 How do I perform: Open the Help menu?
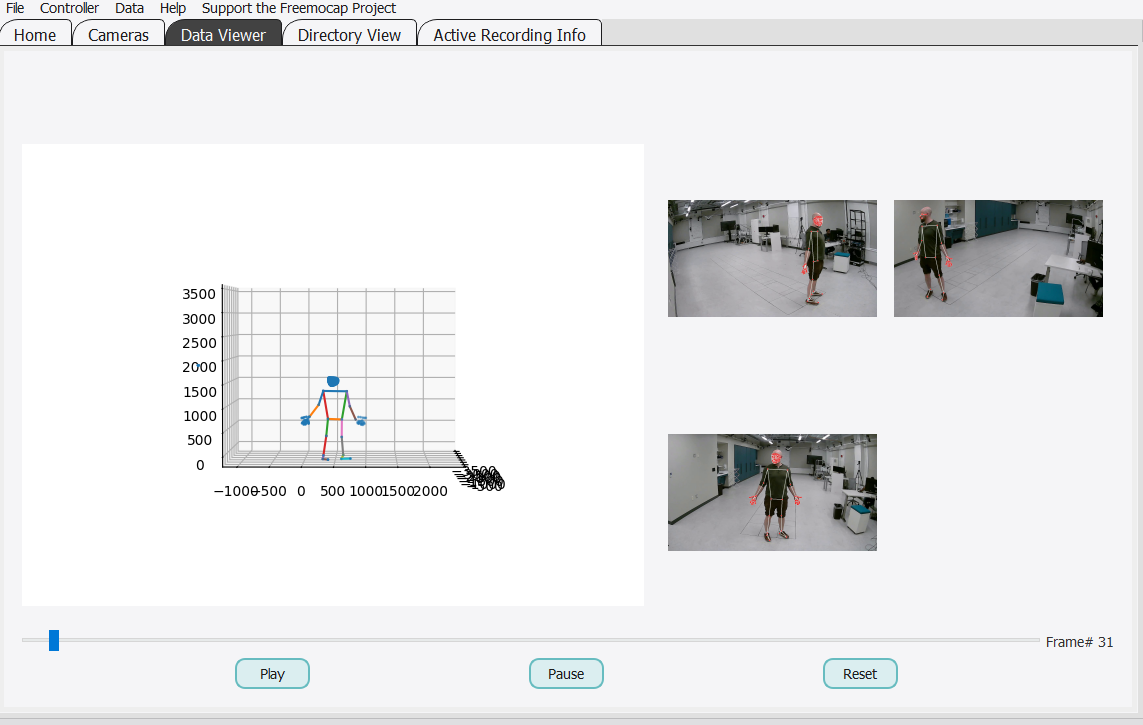(172, 8)
